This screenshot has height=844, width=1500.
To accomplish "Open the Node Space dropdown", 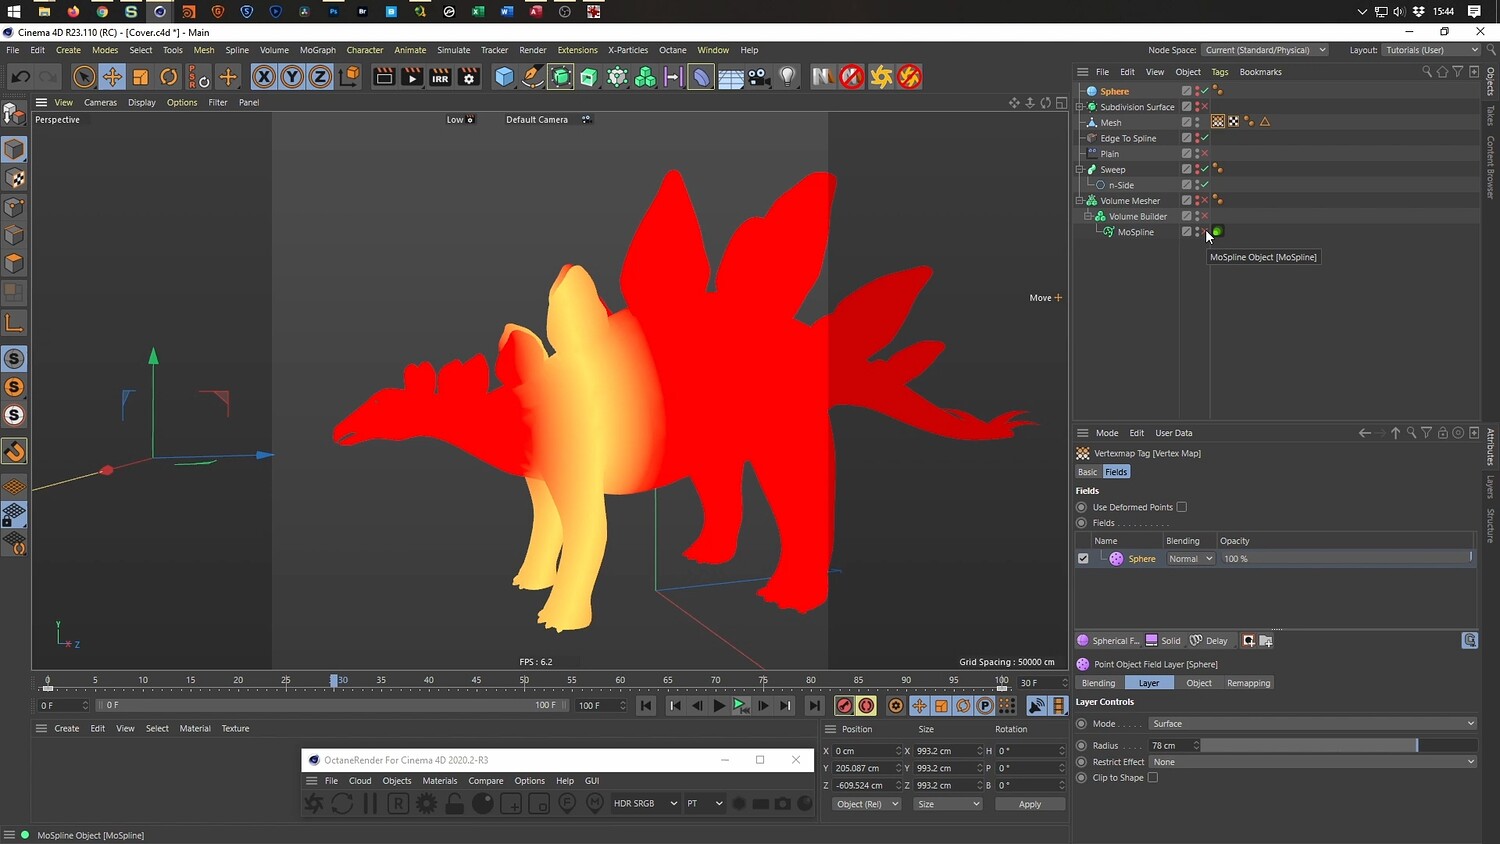I will point(1265,50).
